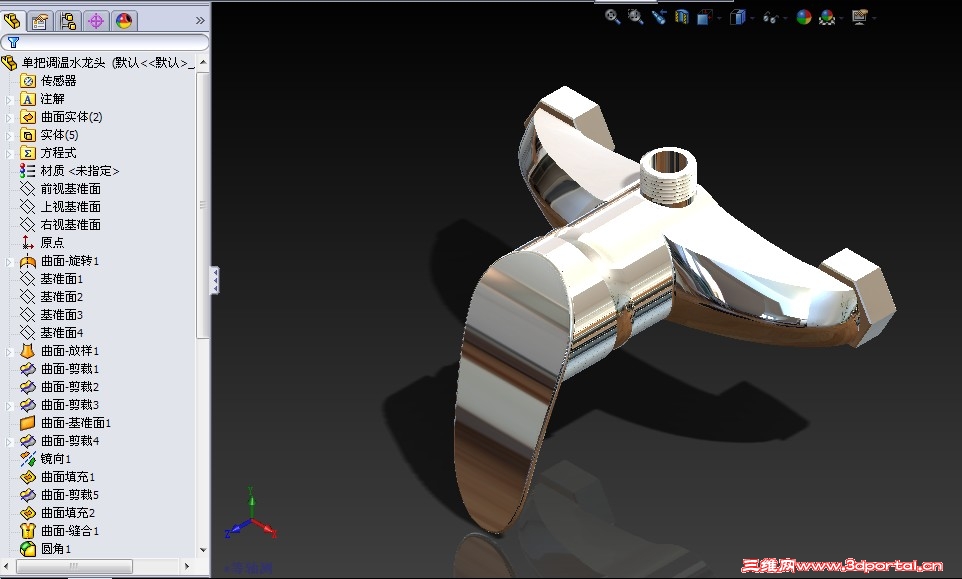
Task: Click the 圆角1 fillet feature icon
Action: coord(28,549)
